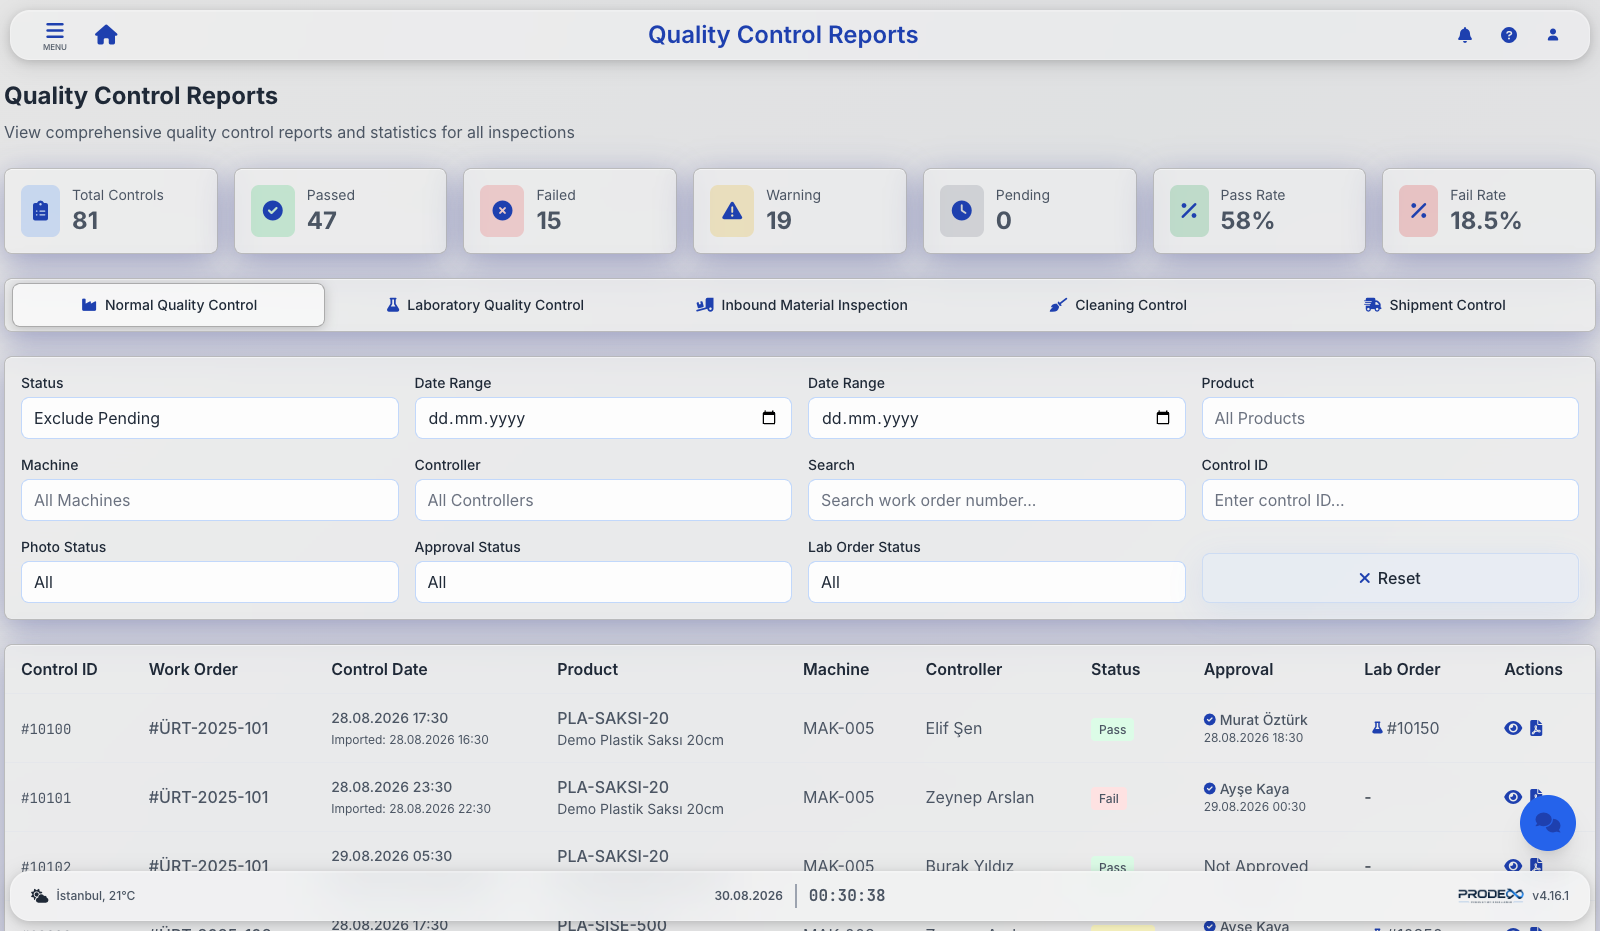The height and width of the screenshot is (931, 1600).
Task: Switch to Shipment Control tab
Action: [1435, 305]
